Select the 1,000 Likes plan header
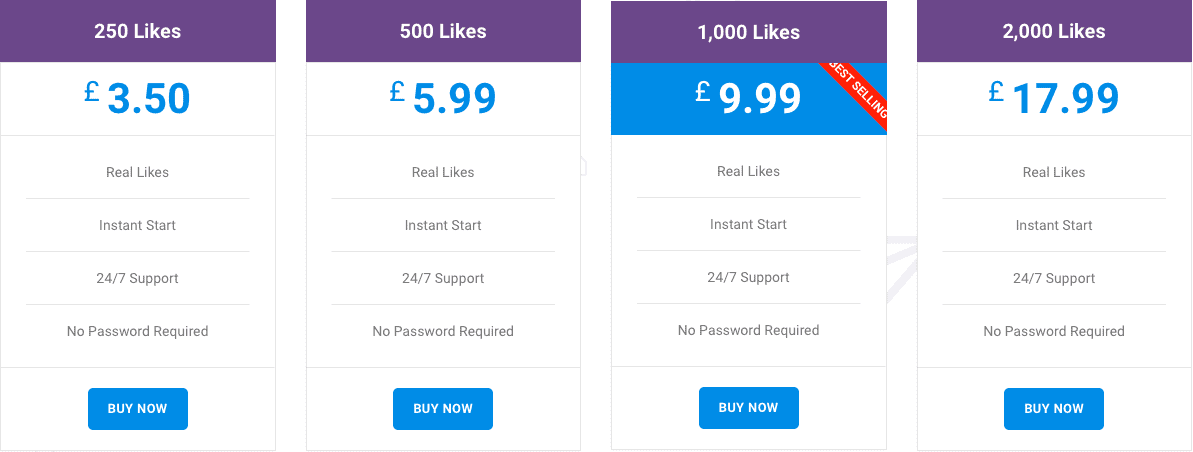 click(x=749, y=32)
